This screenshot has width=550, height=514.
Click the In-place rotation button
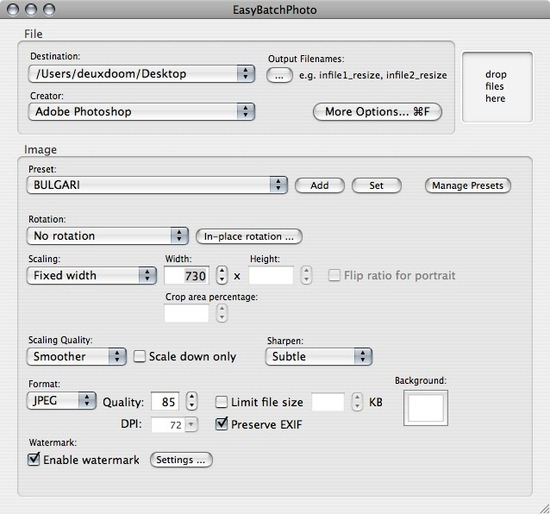pos(249,236)
